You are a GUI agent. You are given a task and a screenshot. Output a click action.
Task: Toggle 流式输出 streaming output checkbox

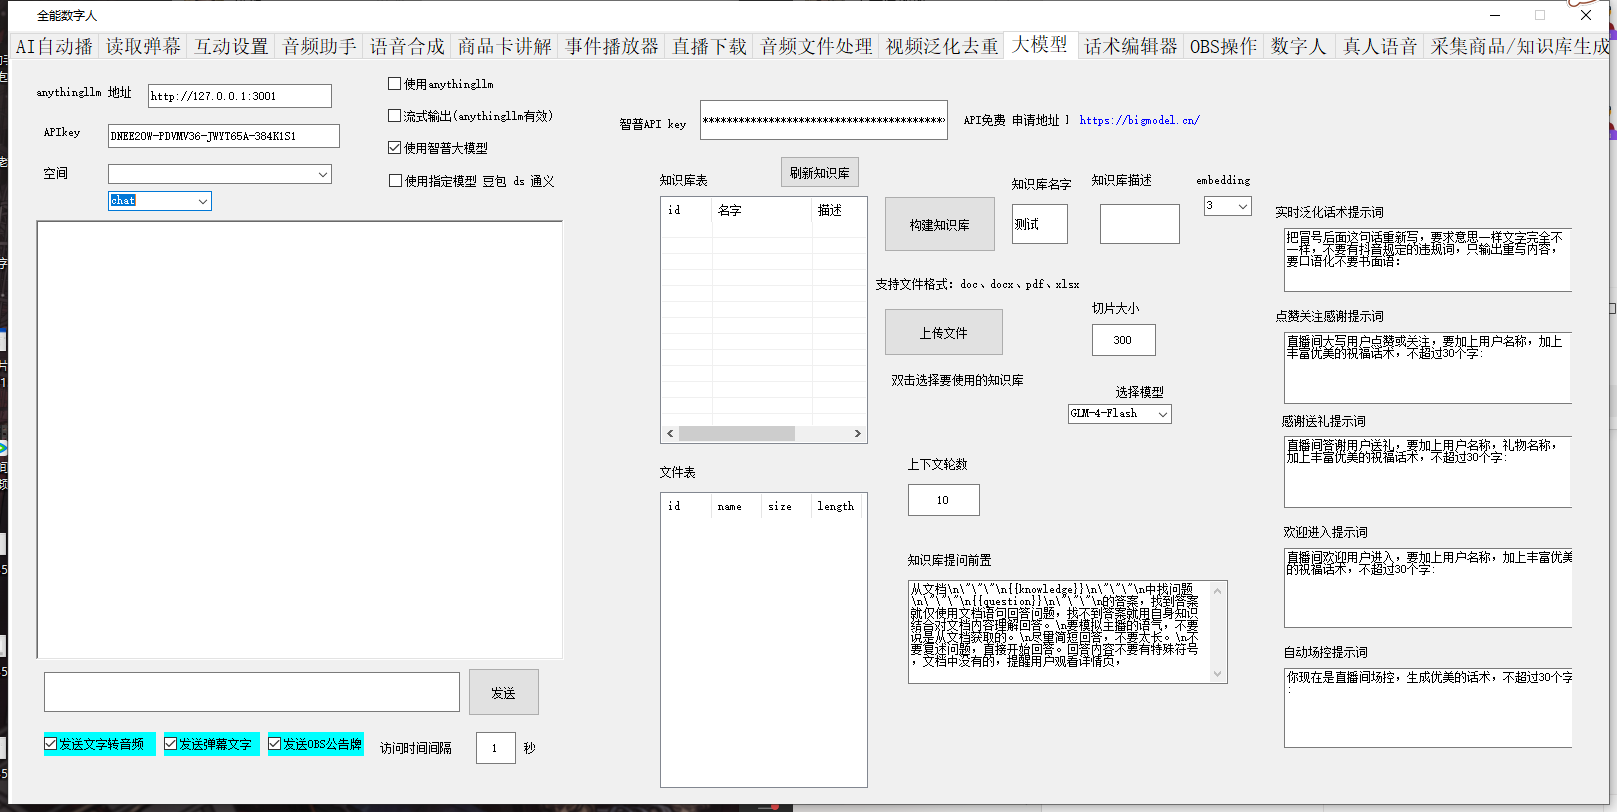point(395,116)
